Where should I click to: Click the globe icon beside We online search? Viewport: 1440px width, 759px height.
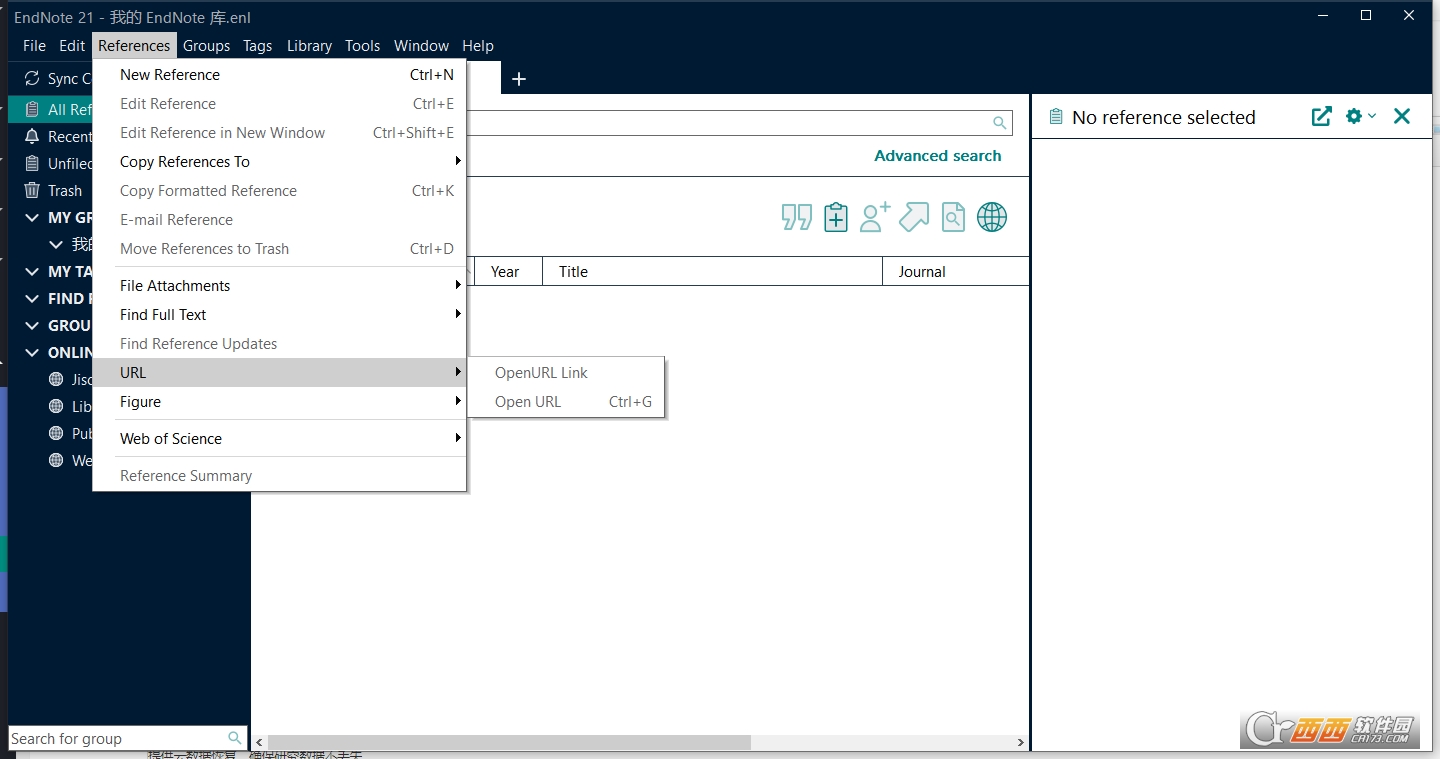(x=57, y=461)
